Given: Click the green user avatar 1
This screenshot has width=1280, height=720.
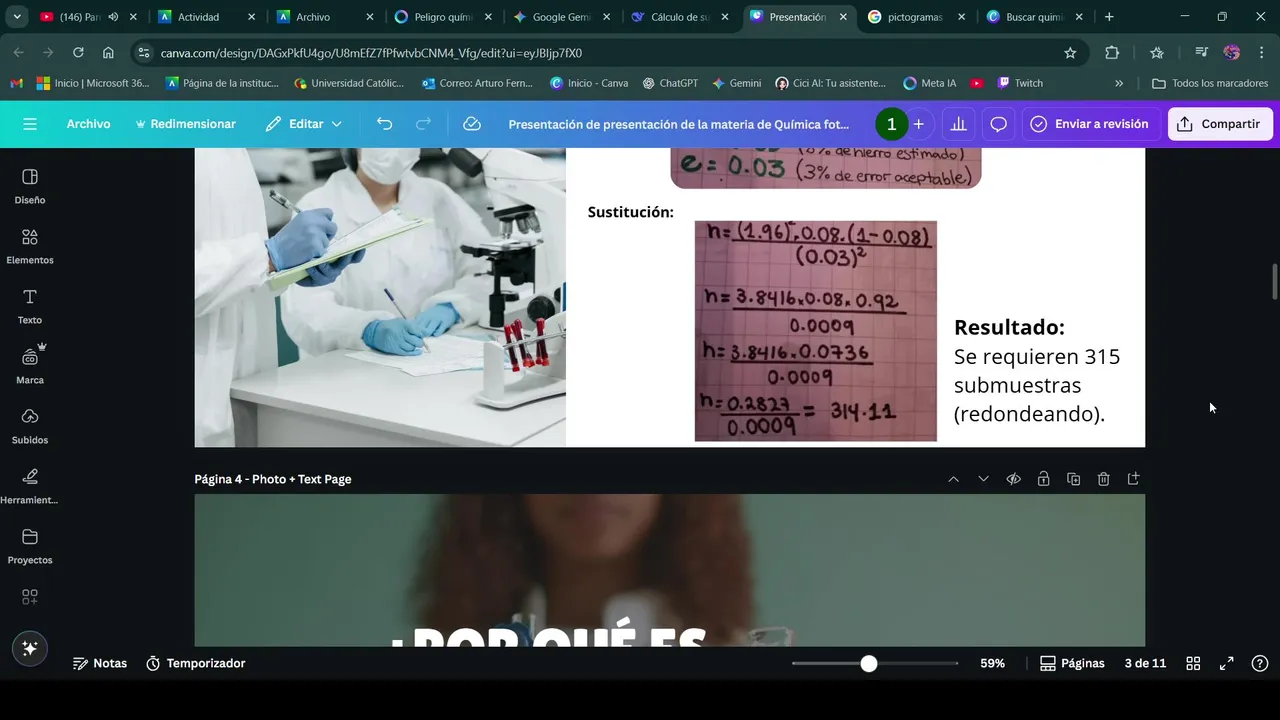Looking at the screenshot, I should point(891,124).
